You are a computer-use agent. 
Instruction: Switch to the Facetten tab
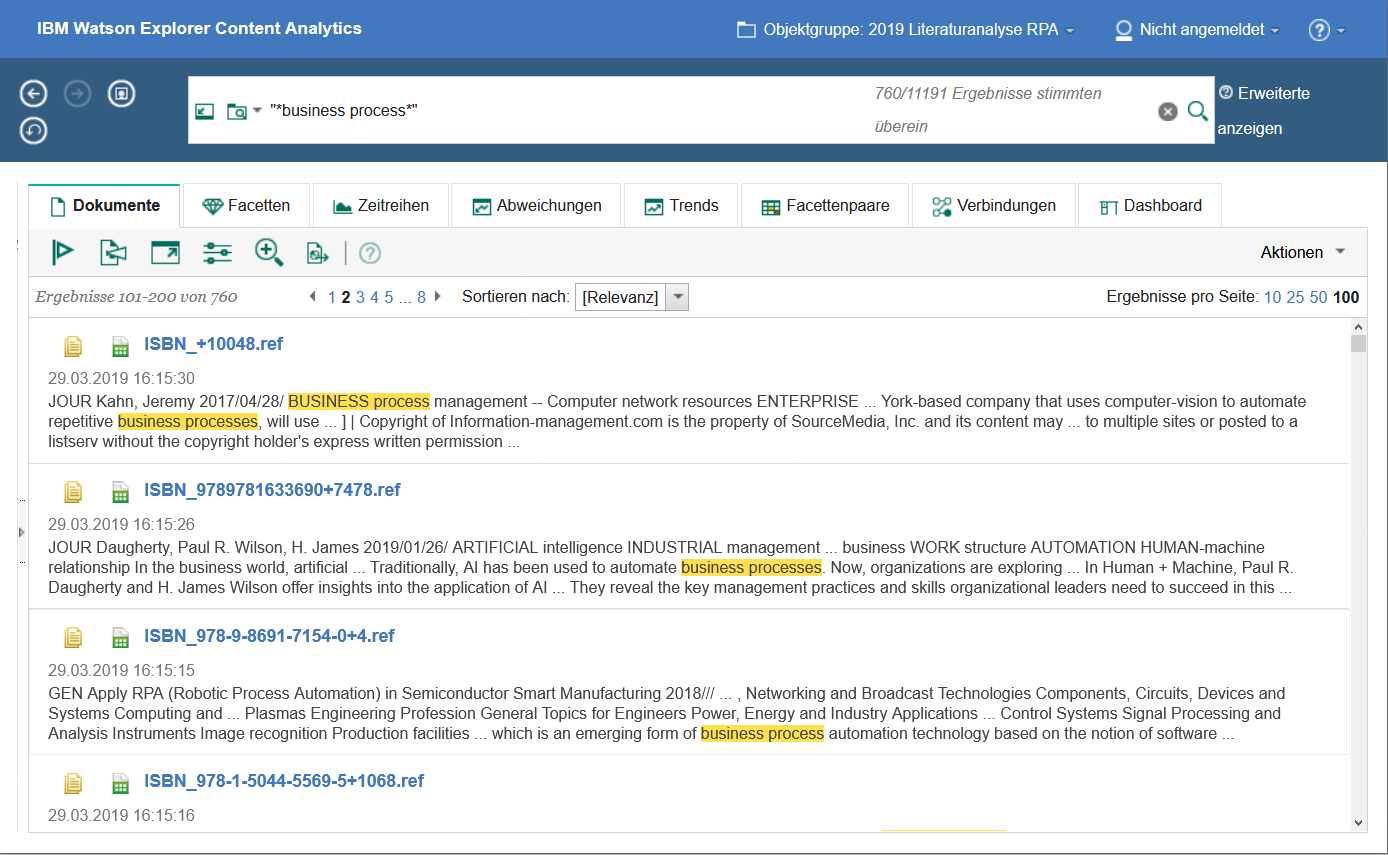[246, 205]
